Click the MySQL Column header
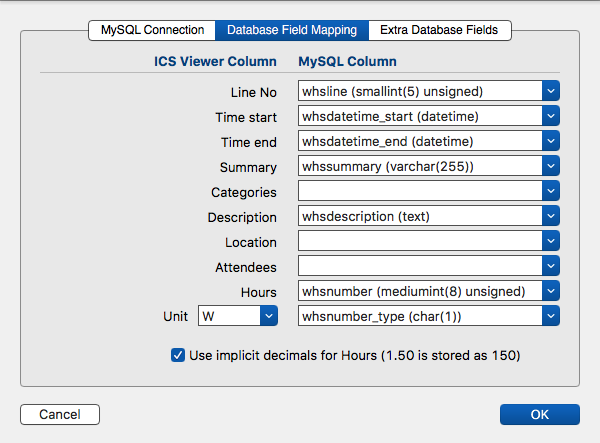 pos(347,61)
